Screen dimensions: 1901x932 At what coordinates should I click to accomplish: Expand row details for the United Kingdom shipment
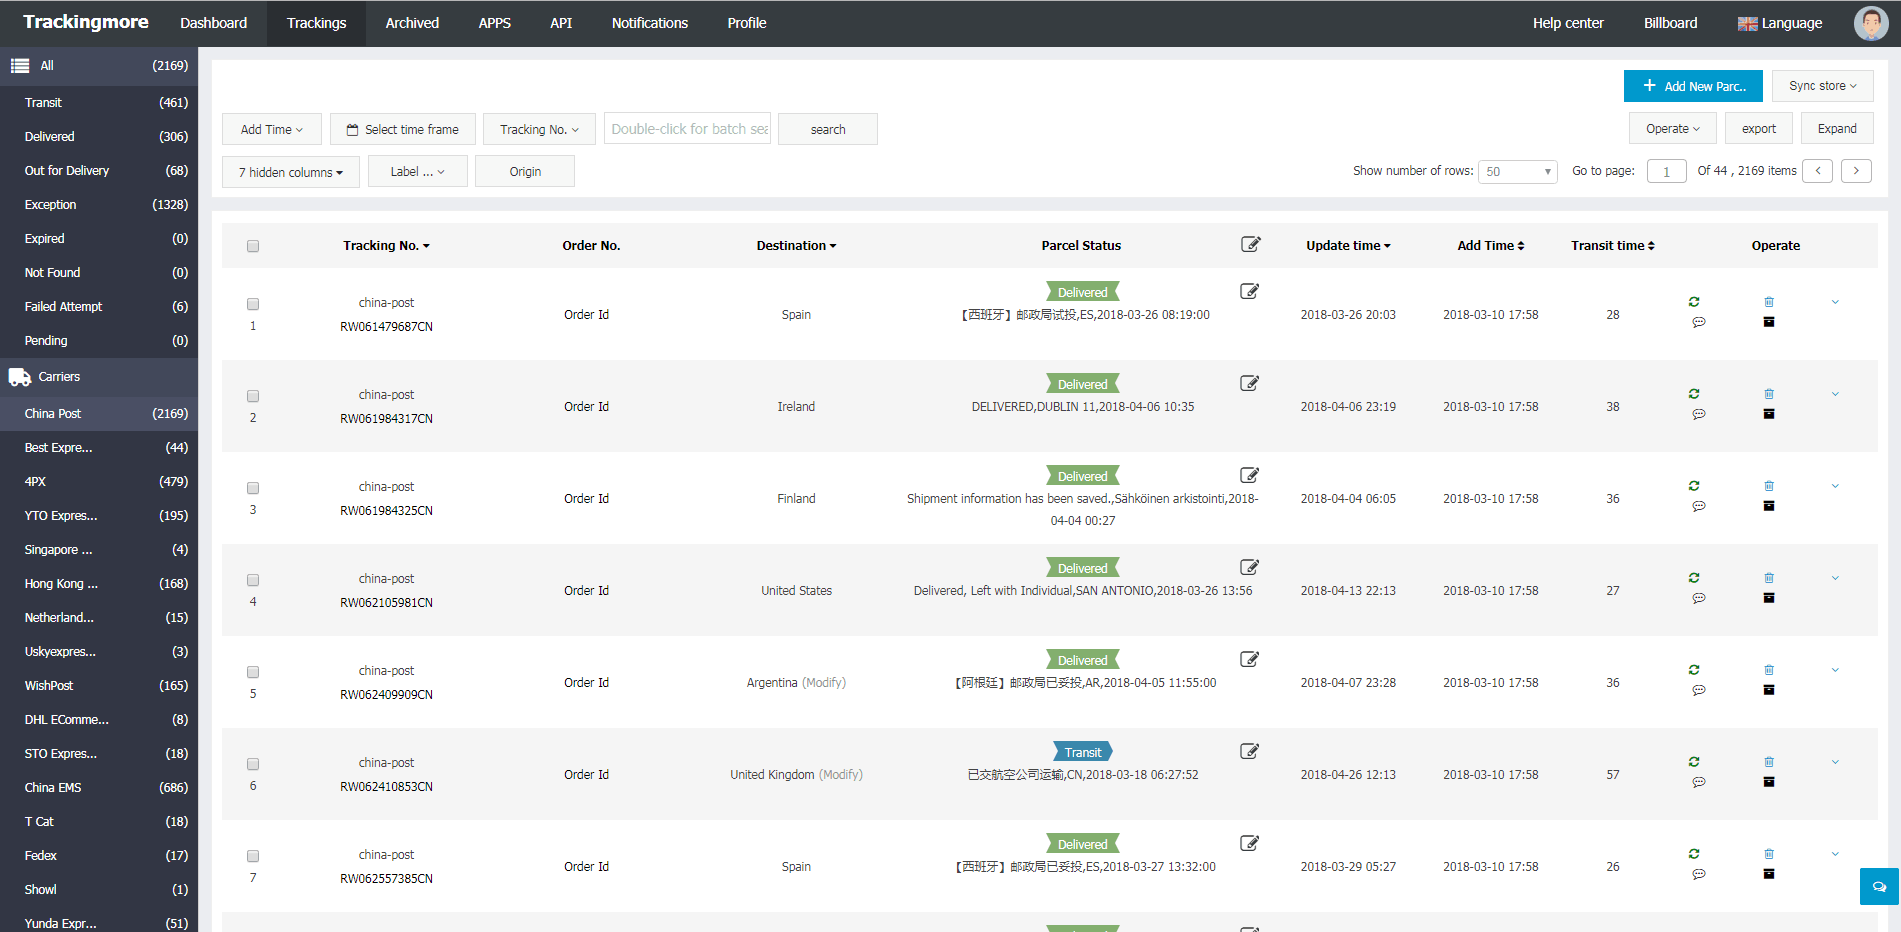tap(1835, 761)
